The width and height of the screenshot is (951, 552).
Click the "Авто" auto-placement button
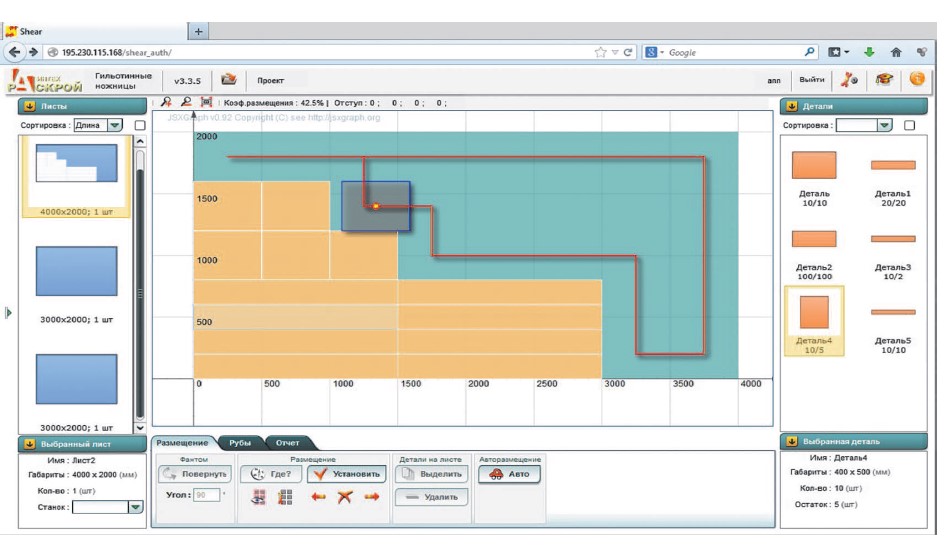(x=510, y=474)
